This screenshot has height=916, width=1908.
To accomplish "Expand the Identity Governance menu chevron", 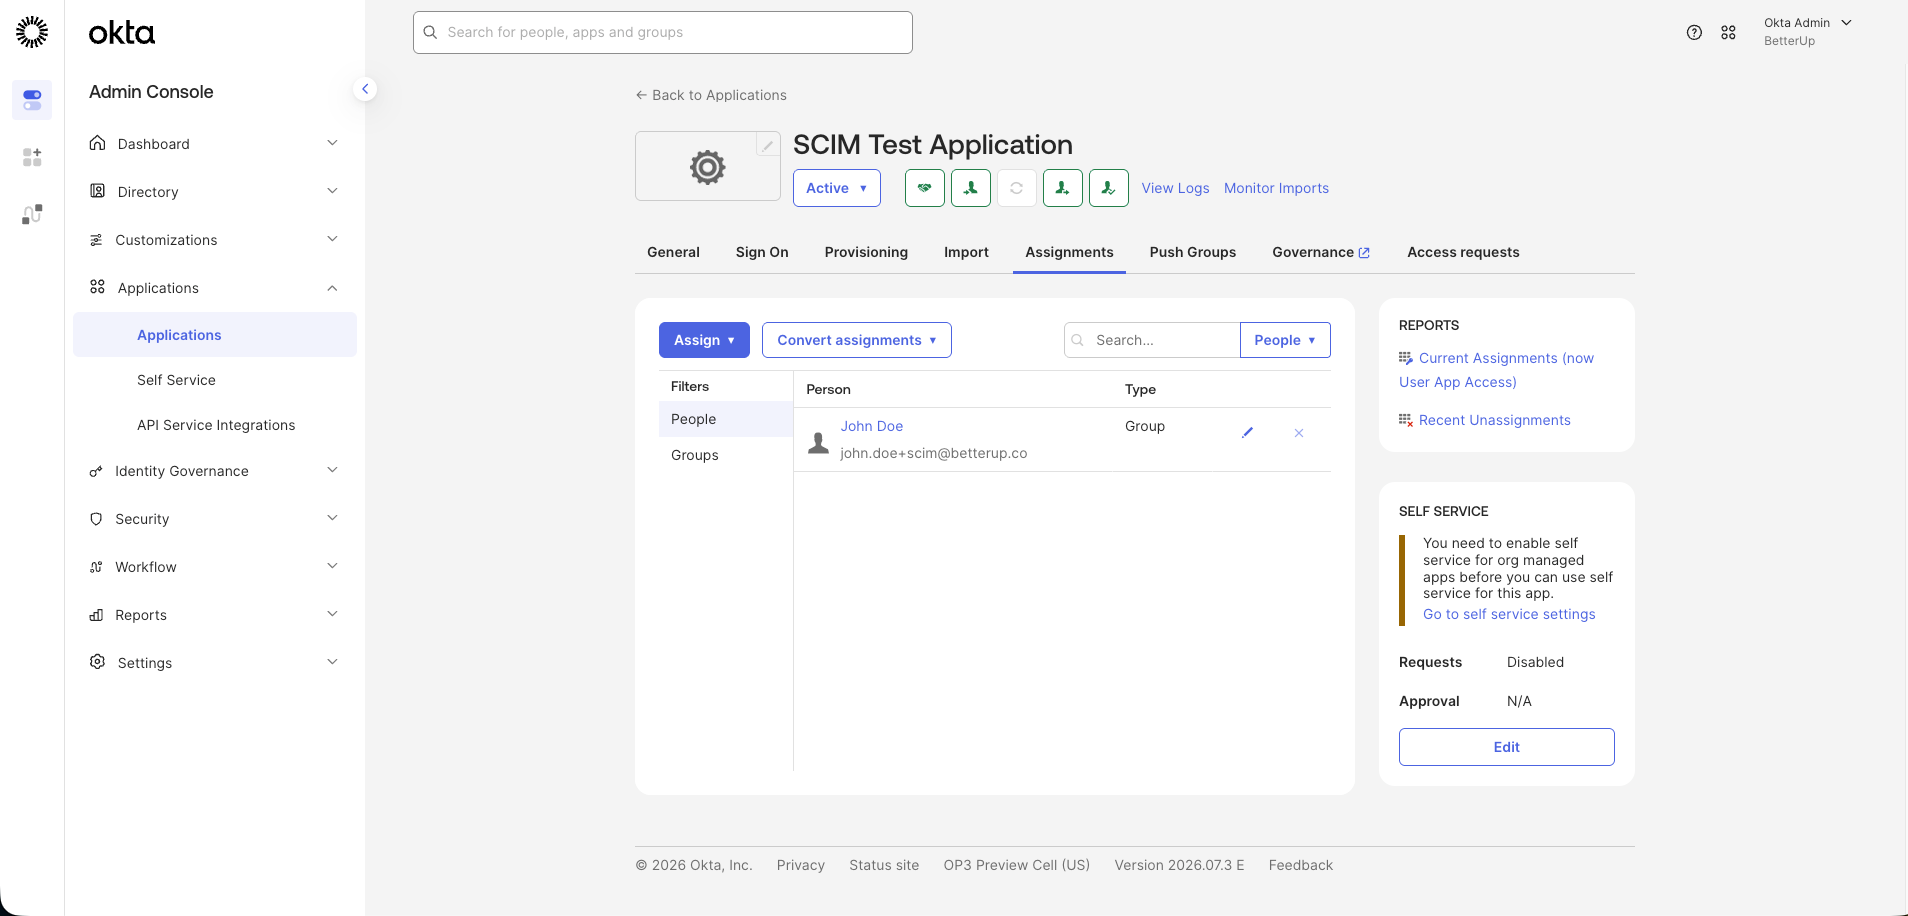I will point(332,470).
